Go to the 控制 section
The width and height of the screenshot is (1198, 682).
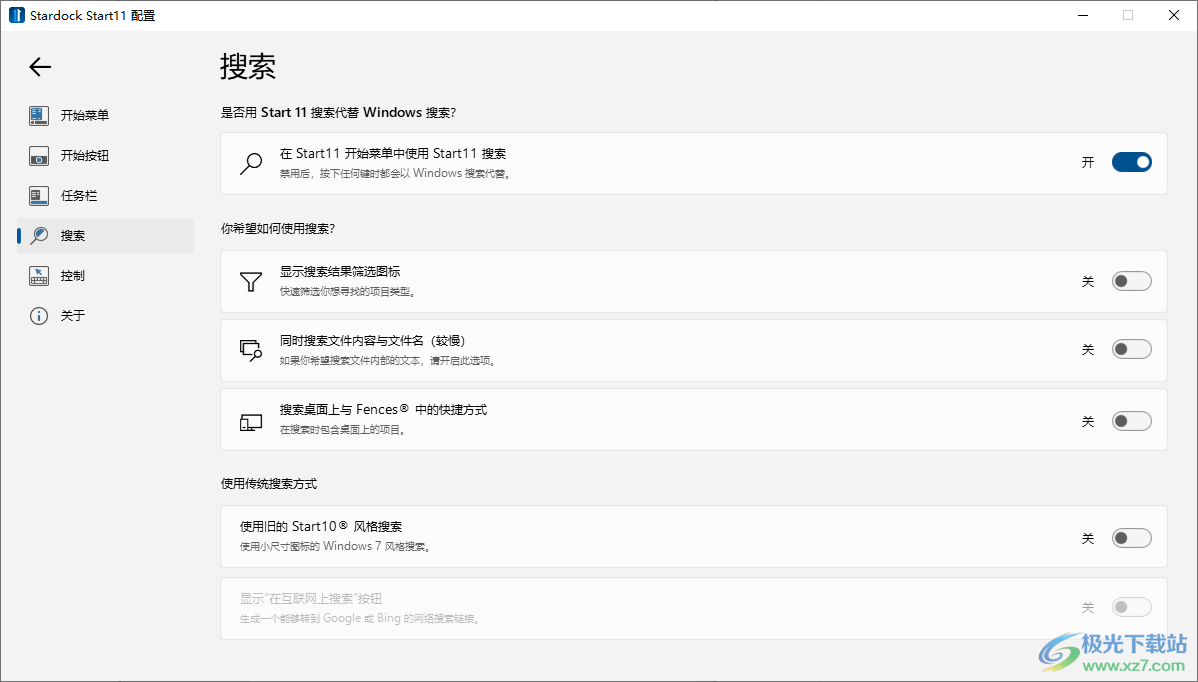(105, 276)
